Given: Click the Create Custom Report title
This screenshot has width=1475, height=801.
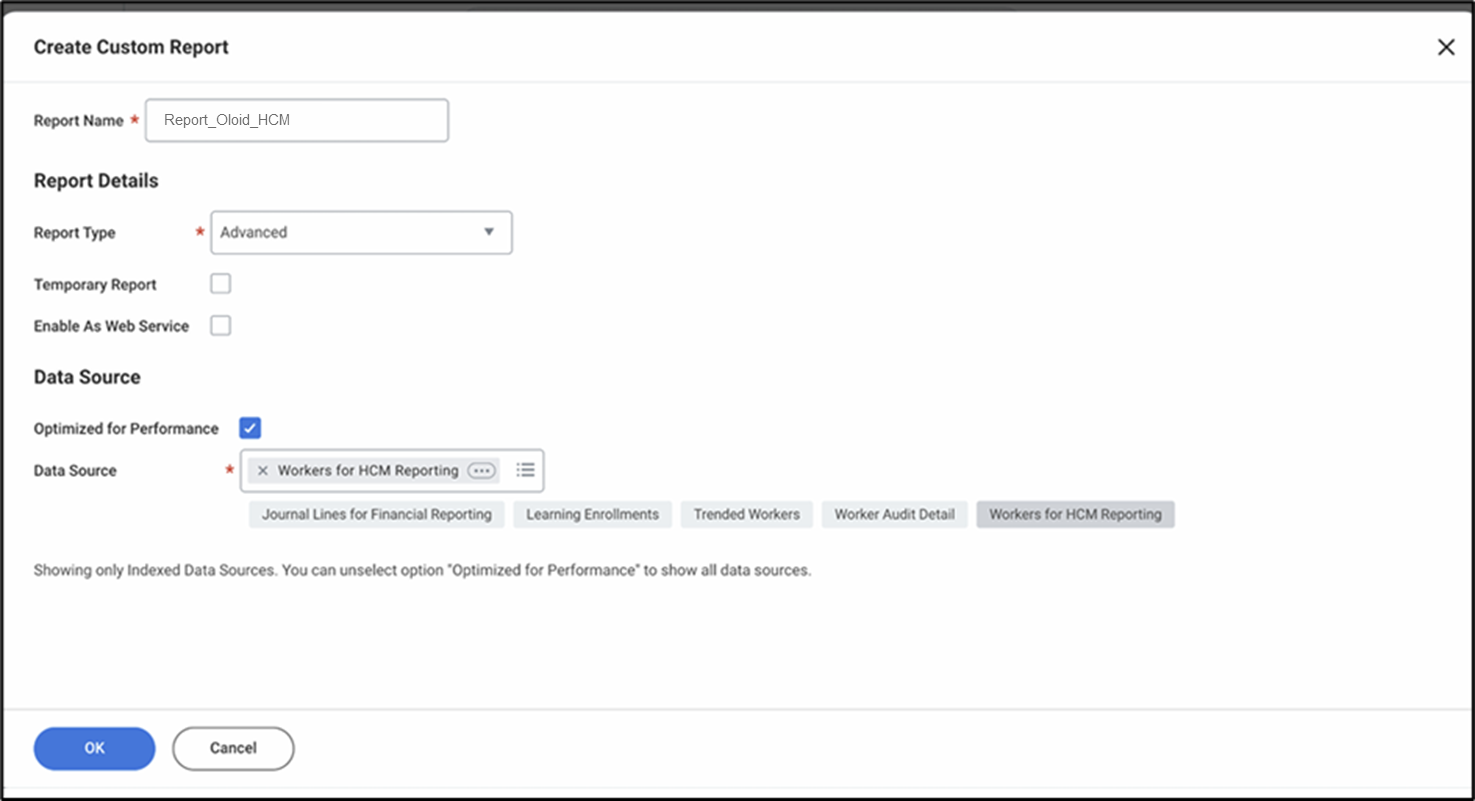Looking at the screenshot, I should (x=131, y=47).
